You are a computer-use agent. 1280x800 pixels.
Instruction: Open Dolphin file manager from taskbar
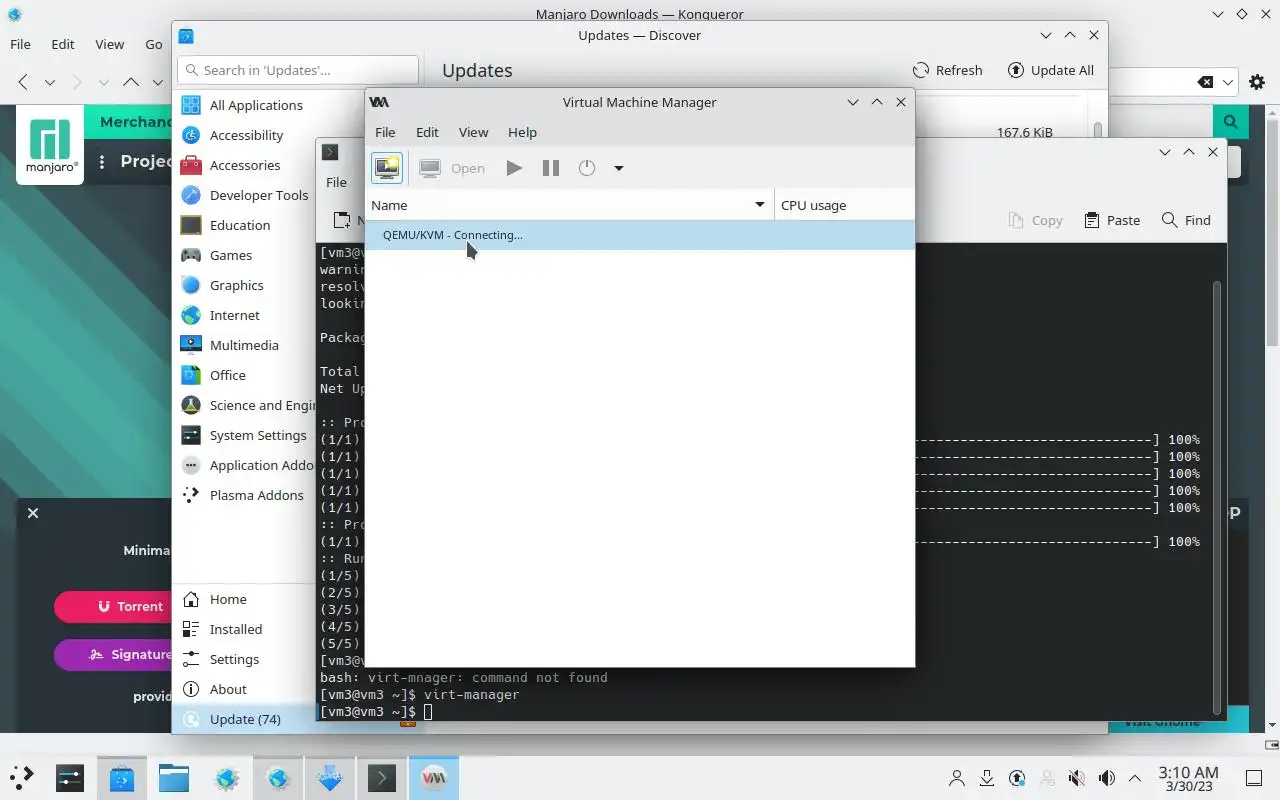pos(174,777)
